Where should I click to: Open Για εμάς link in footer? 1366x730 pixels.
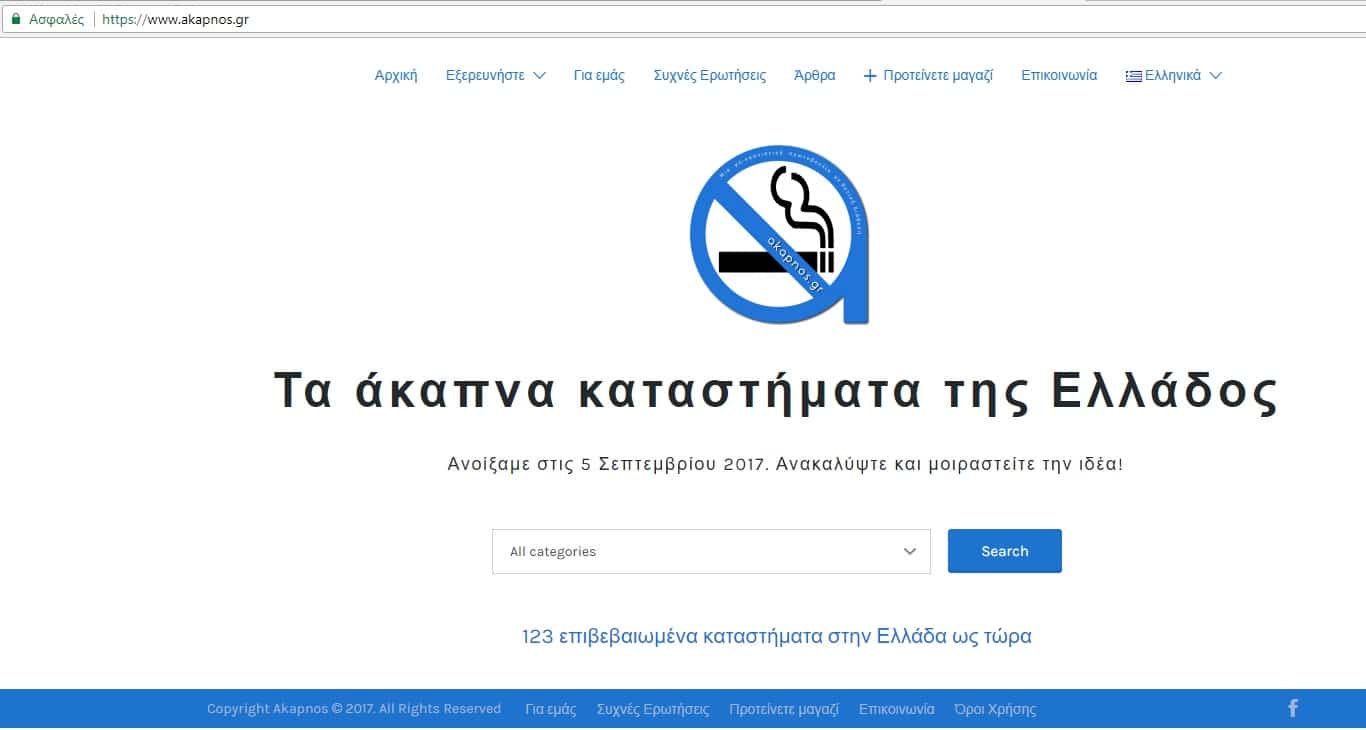[551, 709]
